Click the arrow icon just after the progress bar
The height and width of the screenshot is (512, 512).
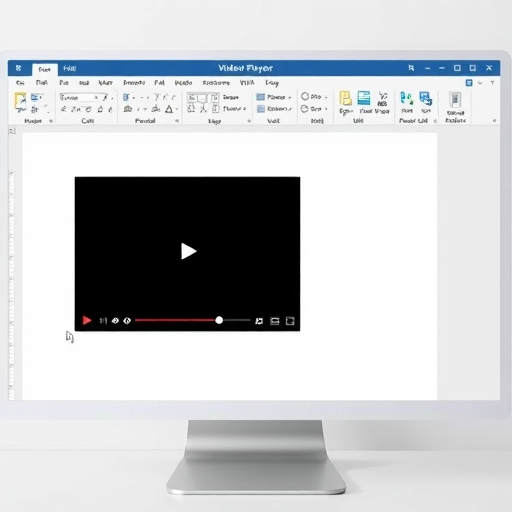coord(259,321)
